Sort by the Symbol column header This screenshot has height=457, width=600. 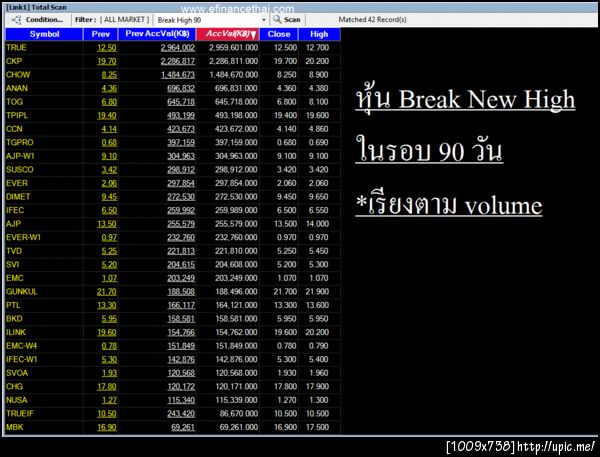(44, 34)
